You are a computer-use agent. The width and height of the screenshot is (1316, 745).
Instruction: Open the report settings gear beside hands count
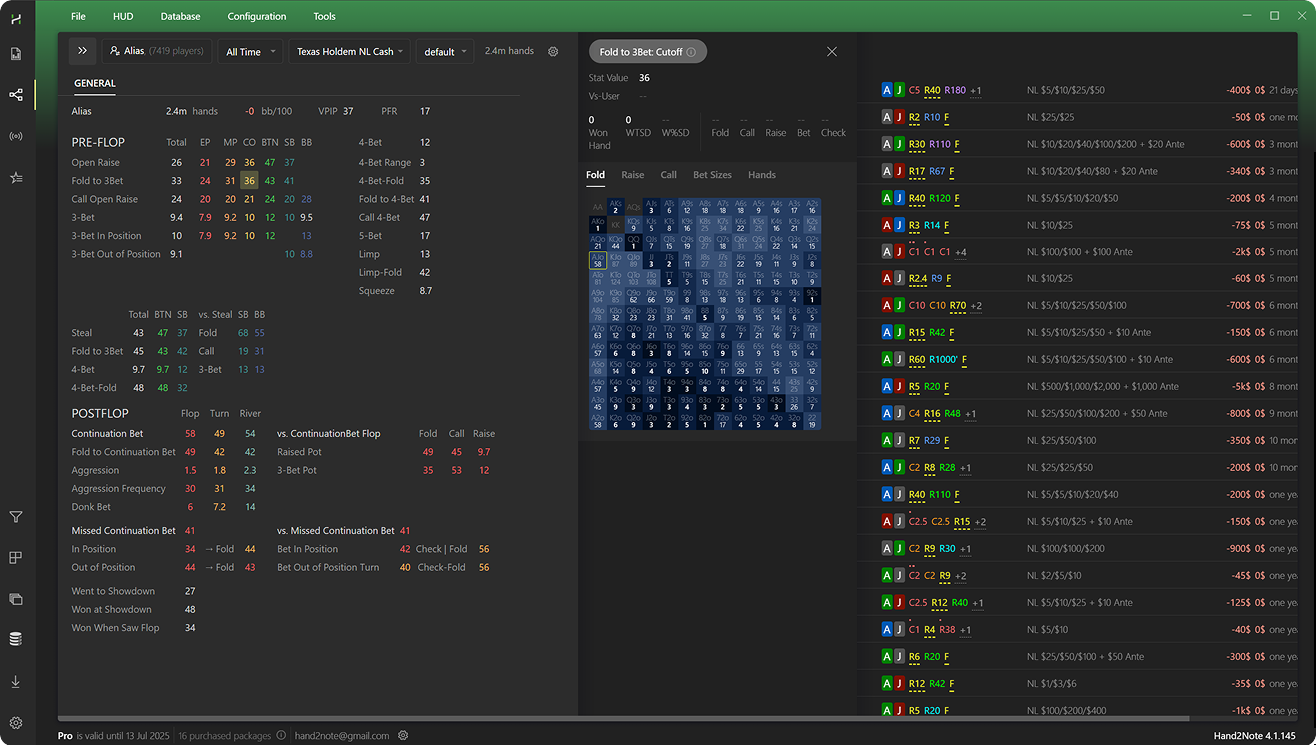coord(553,51)
